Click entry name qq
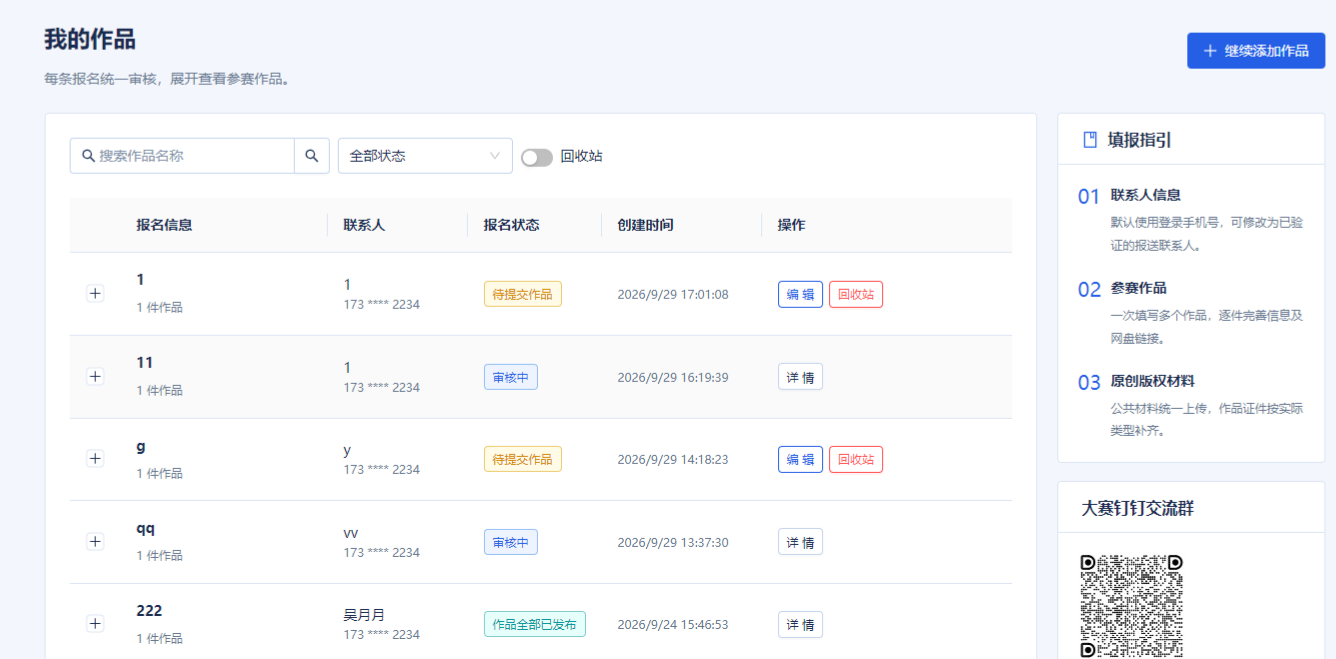This screenshot has height=659, width=1336. click(146, 528)
